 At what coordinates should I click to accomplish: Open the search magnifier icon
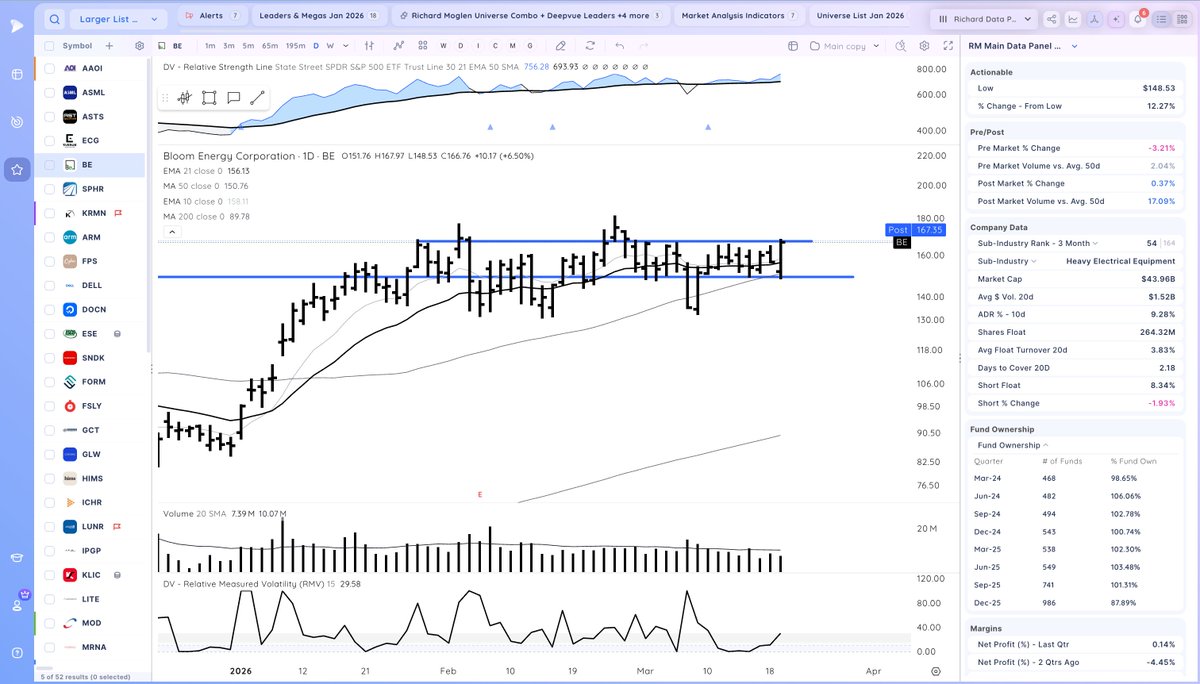pyautogui.click(x=54, y=18)
